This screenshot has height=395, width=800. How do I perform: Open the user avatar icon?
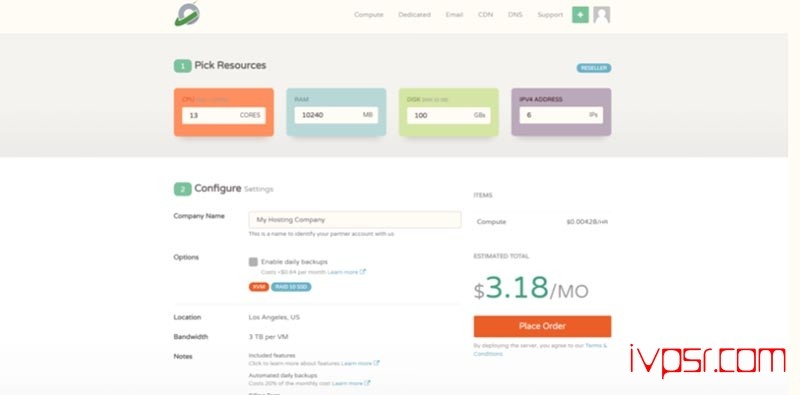602,15
